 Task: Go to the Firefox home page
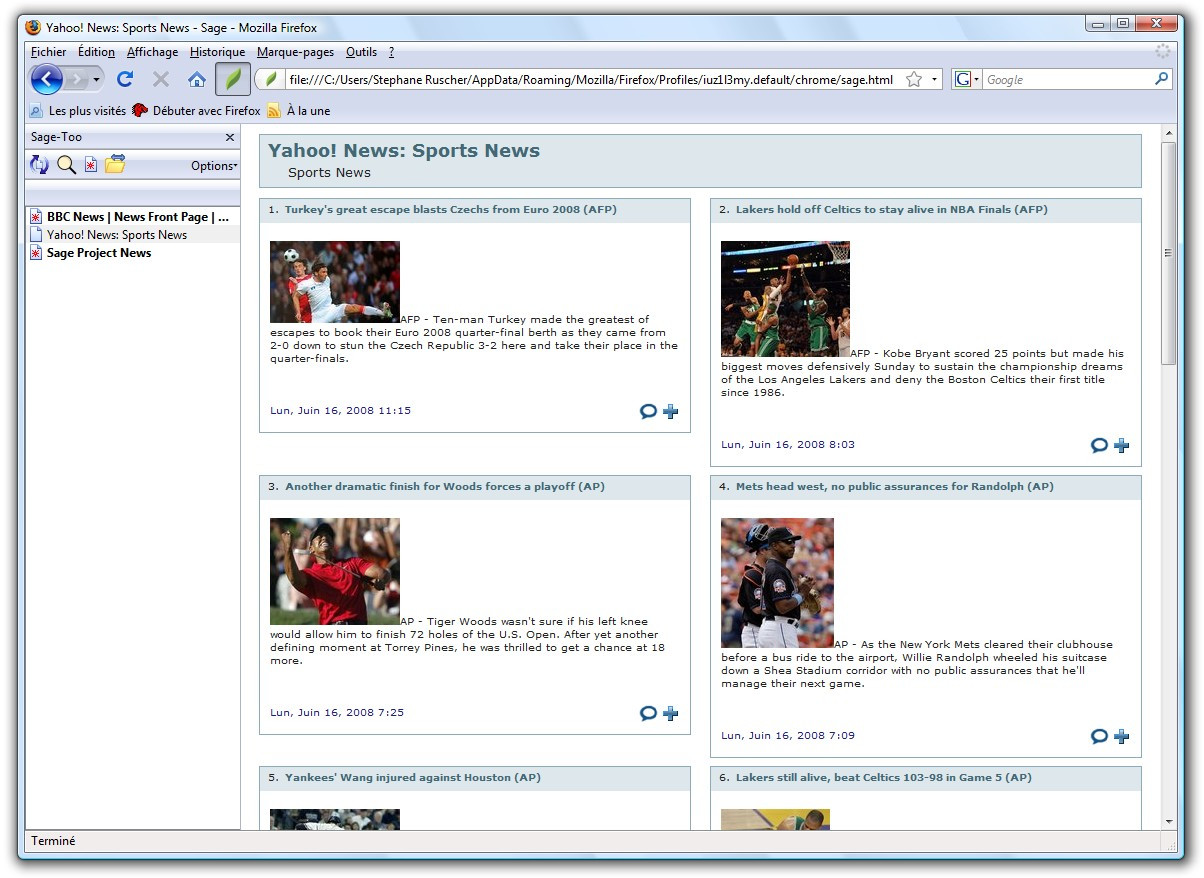[x=197, y=79]
